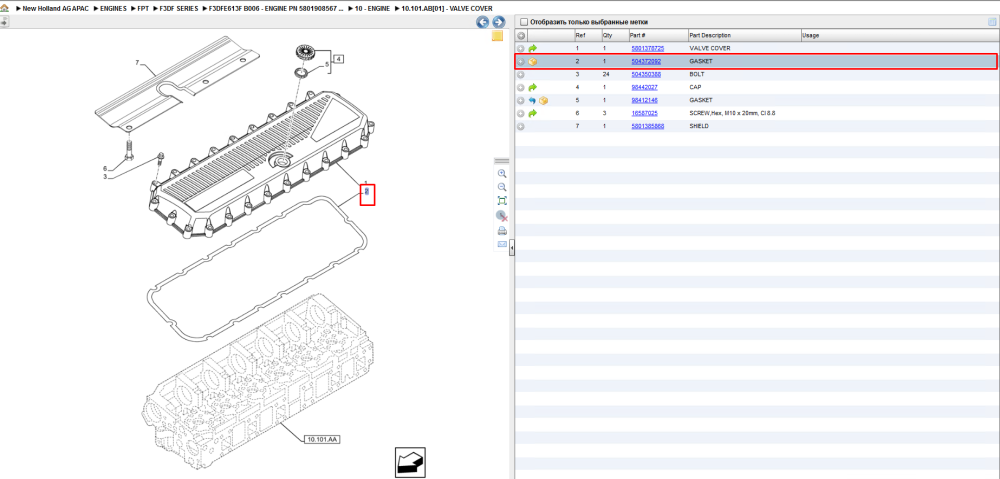
Task: Open the yellow sticky note icon
Action: coord(497,36)
